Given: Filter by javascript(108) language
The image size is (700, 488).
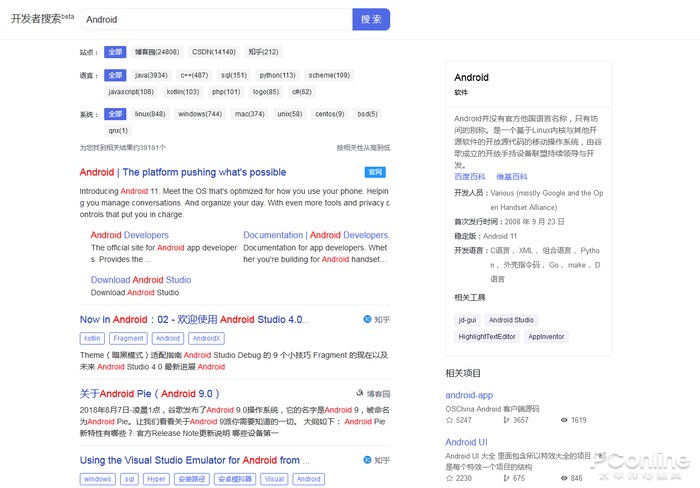Looking at the screenshot, I should click(x=131, y=92).
